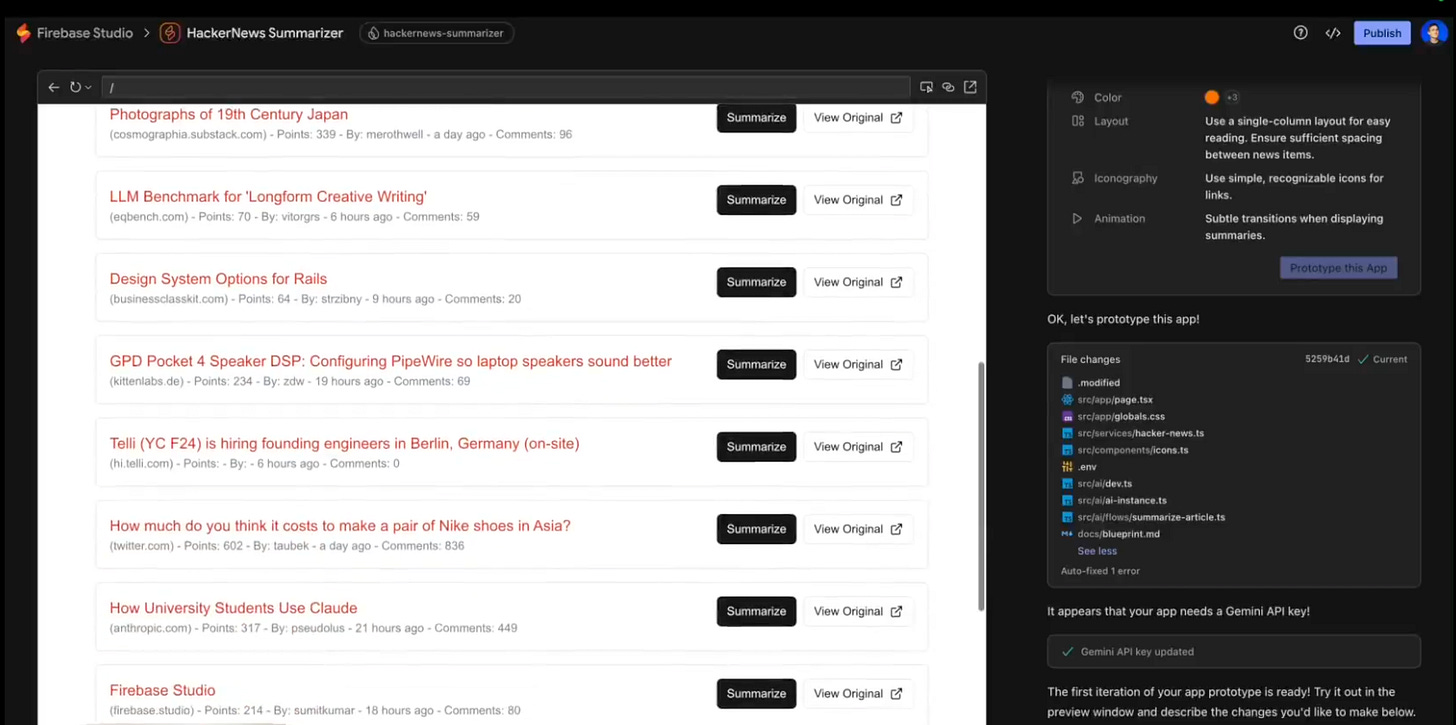Screen dimensions: 1456x725
Task: Open src/ai/flows/summarize-article.ts file
Action: click(1151, 517)
